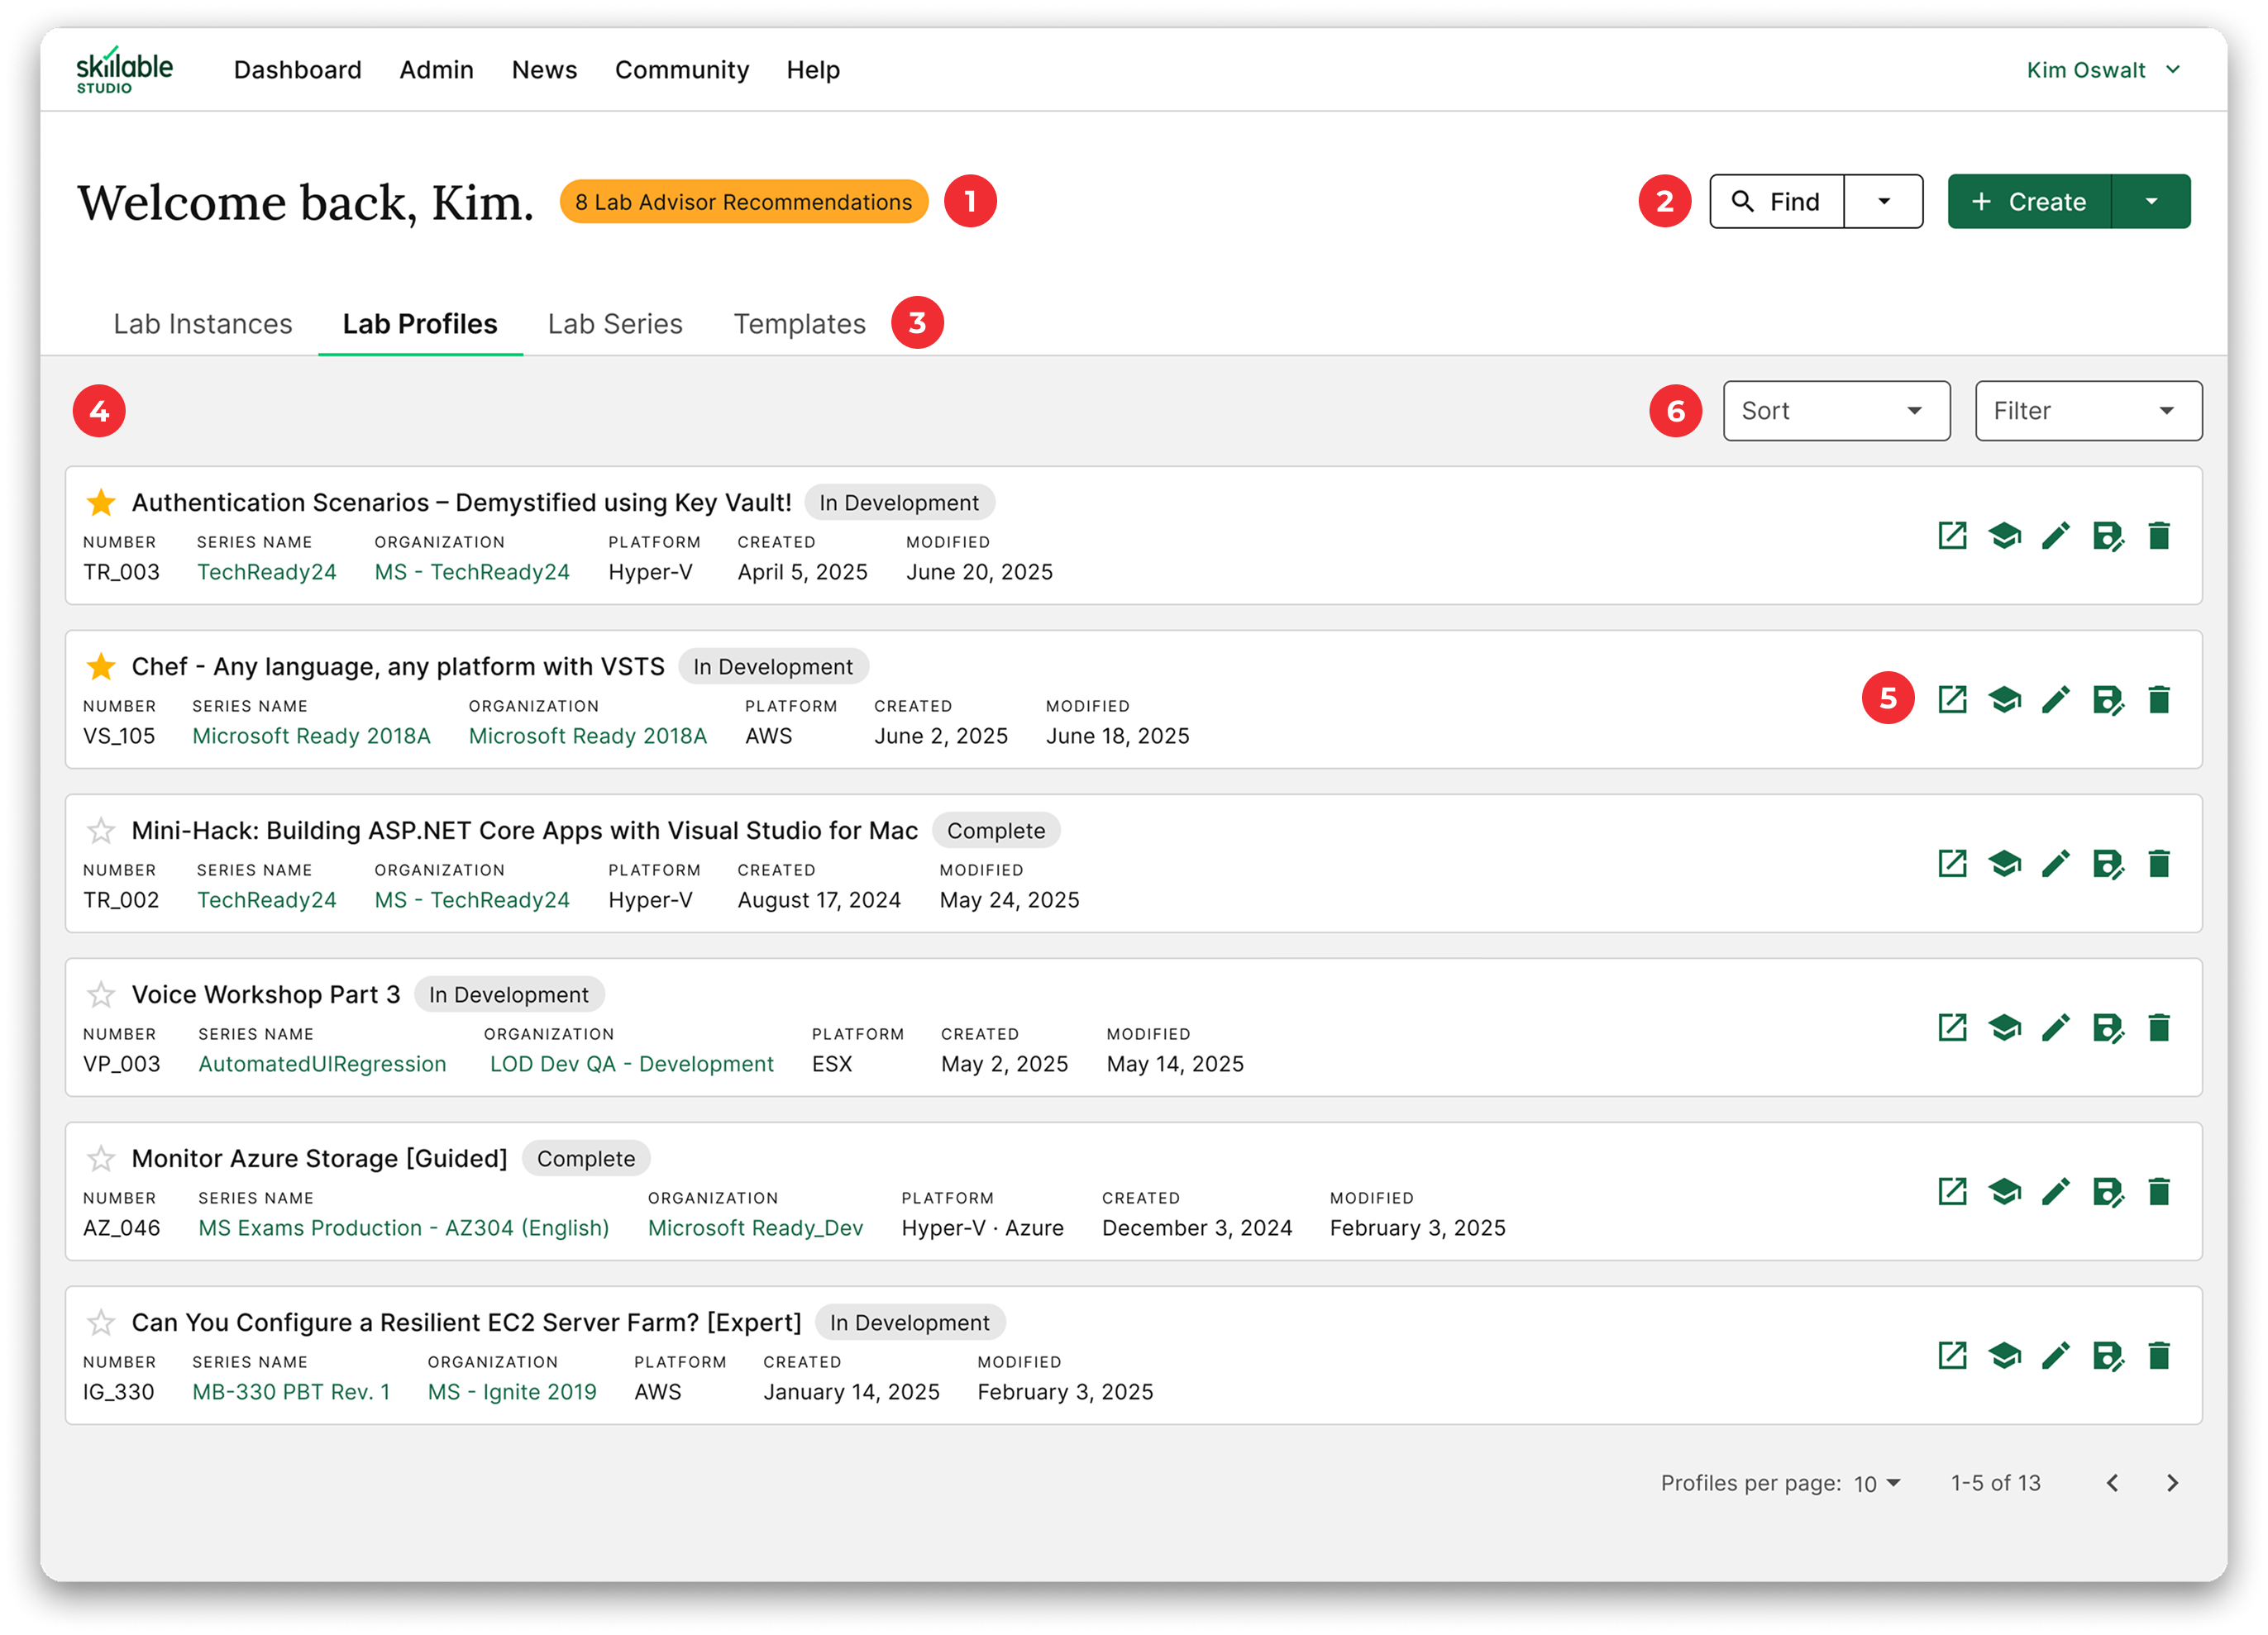2268x1635 pixels.
Task: Open MS Exams Production - AZ304 (English) link
Action: point(403,1228)
